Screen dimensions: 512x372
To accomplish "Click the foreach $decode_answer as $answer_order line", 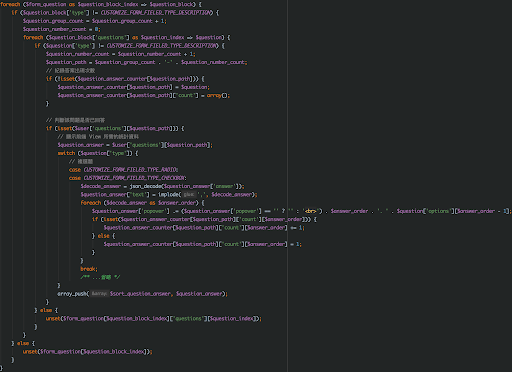I will 142,203.
